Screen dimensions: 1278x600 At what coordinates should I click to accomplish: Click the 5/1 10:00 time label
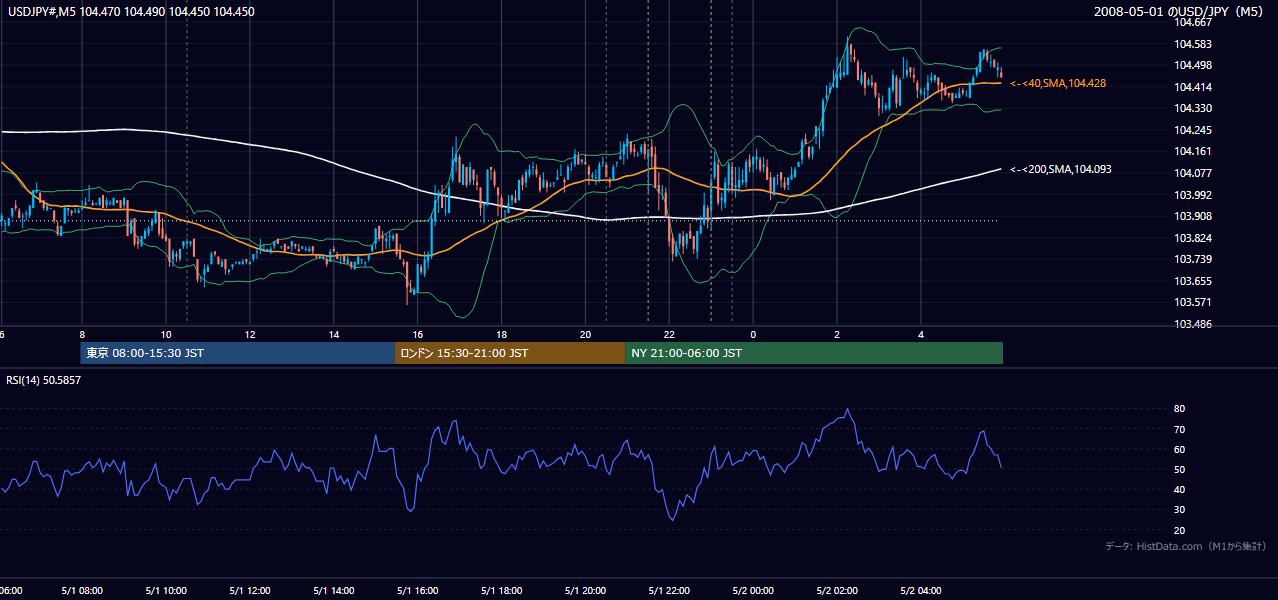167,591
